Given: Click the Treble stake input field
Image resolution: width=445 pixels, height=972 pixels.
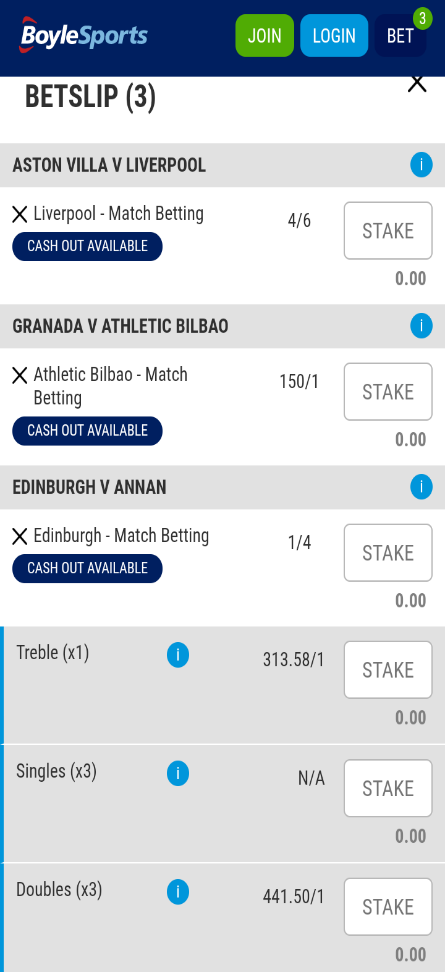Looking at the screenshot, I should [x=388, y=670].
